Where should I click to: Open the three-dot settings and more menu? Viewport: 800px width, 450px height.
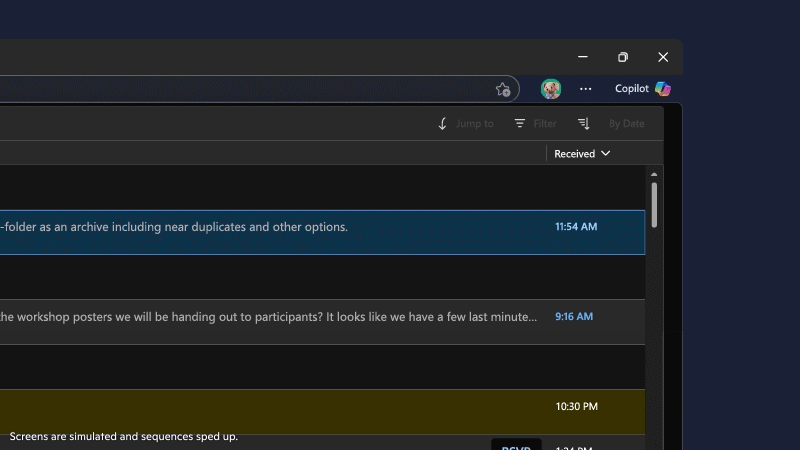(x=586, y=89)
